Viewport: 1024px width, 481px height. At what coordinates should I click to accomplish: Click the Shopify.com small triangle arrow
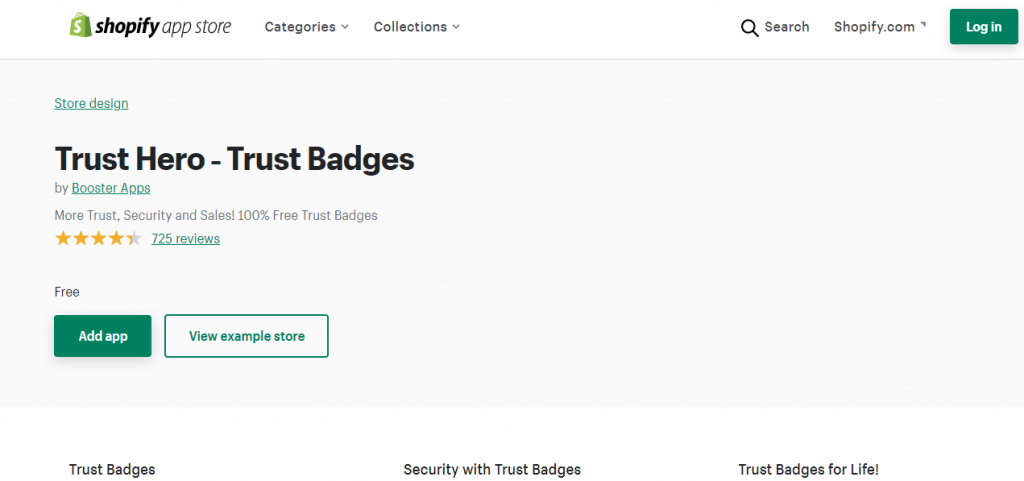click(x=923, y=25)
